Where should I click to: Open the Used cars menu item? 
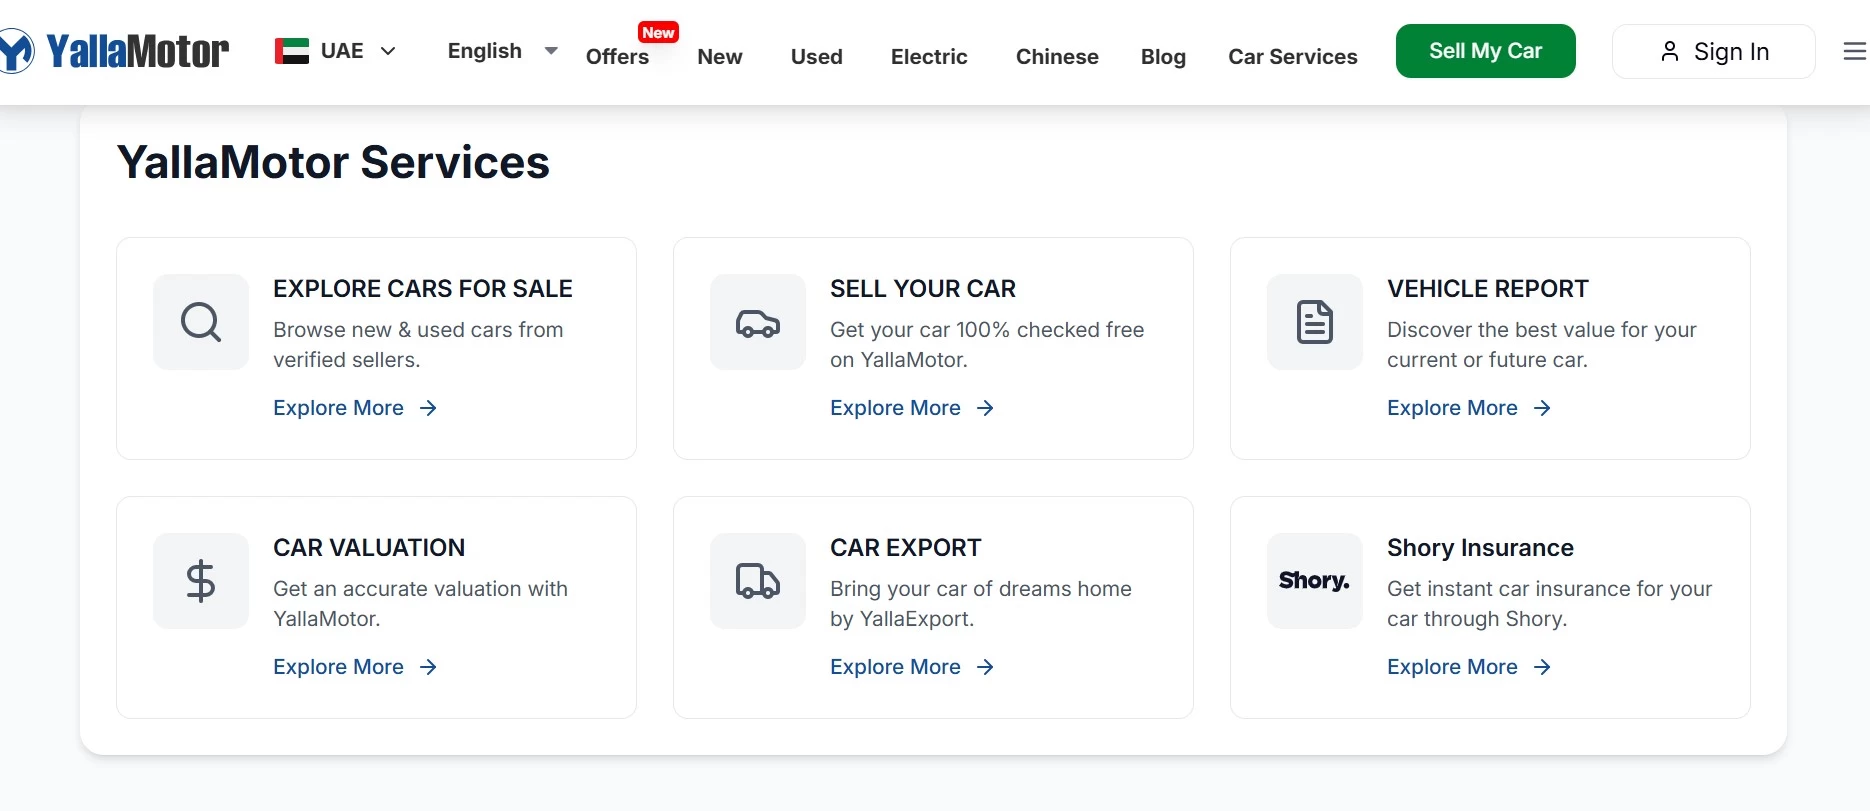(x=816, y=57)
